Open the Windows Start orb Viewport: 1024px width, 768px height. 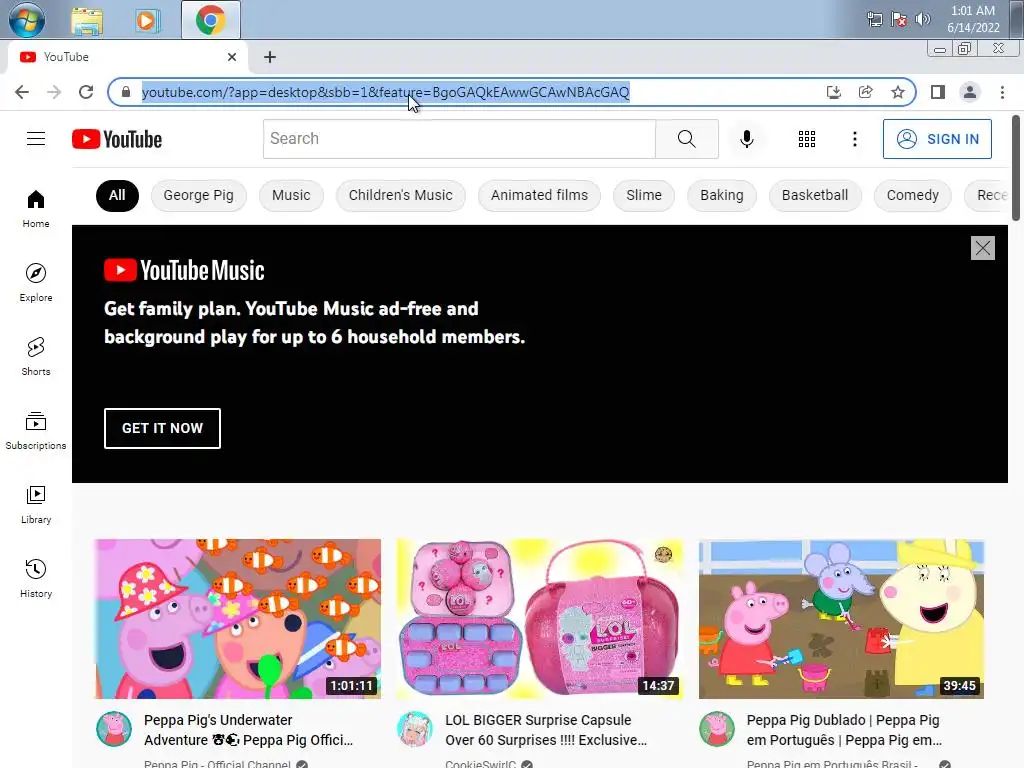pos(27,20)
